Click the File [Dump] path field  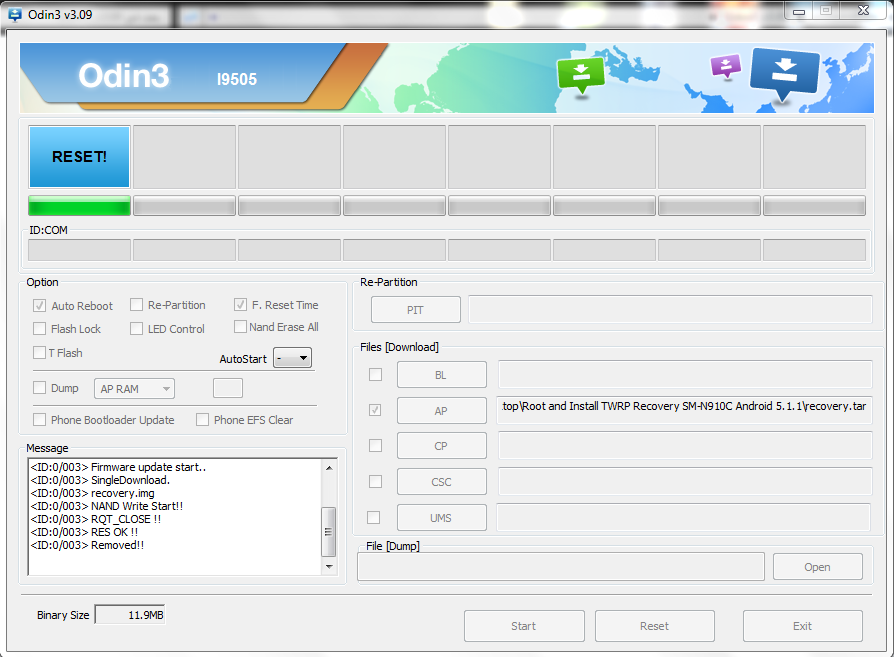click(x=561, y=567)
